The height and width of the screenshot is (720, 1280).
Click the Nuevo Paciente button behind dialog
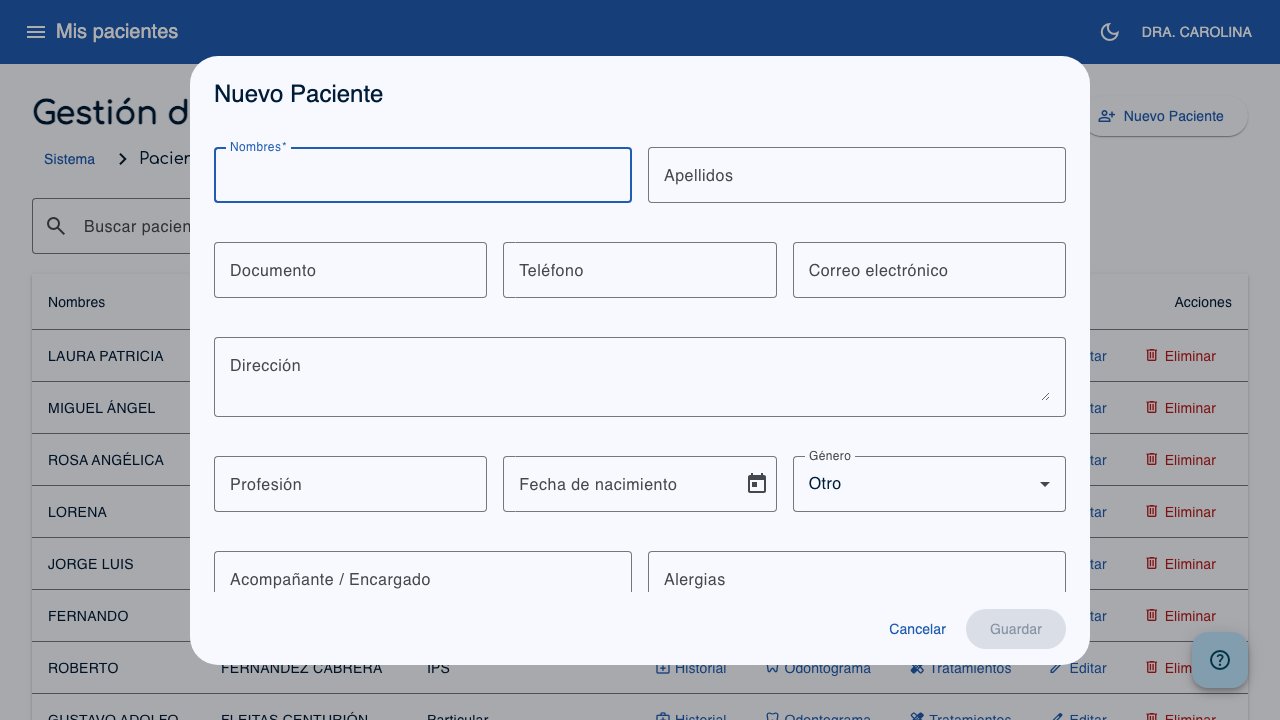click(1169, 116)
